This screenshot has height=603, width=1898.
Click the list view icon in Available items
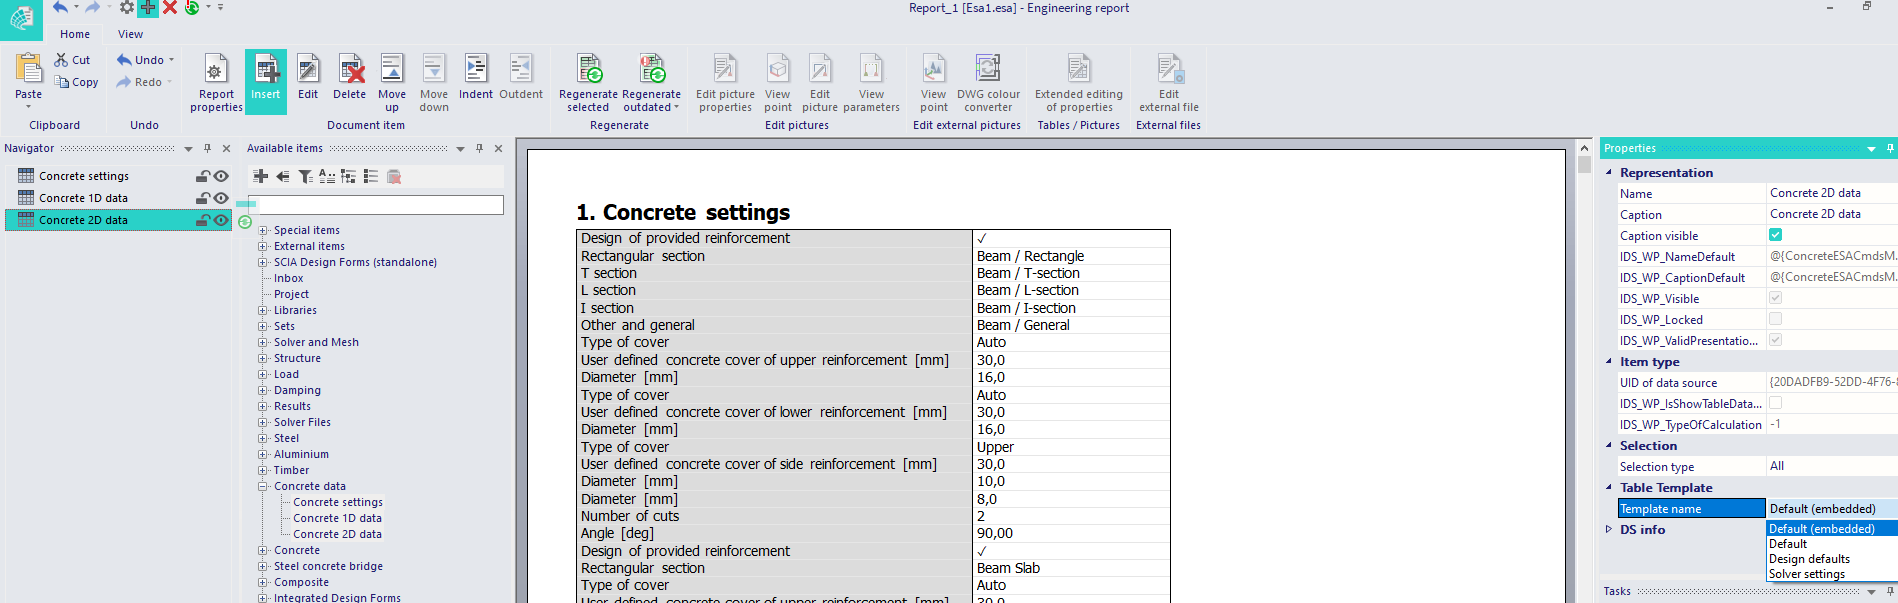[x=371, y=176]
